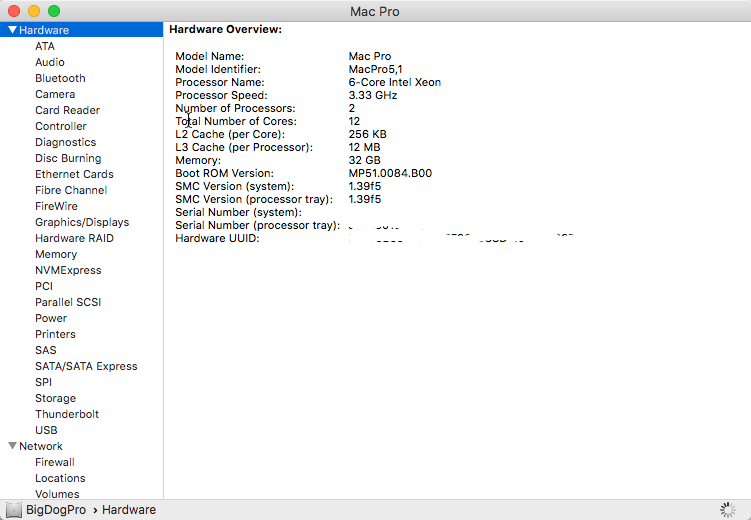Click the 3.33 GHz processor speed

coord(373,95)
